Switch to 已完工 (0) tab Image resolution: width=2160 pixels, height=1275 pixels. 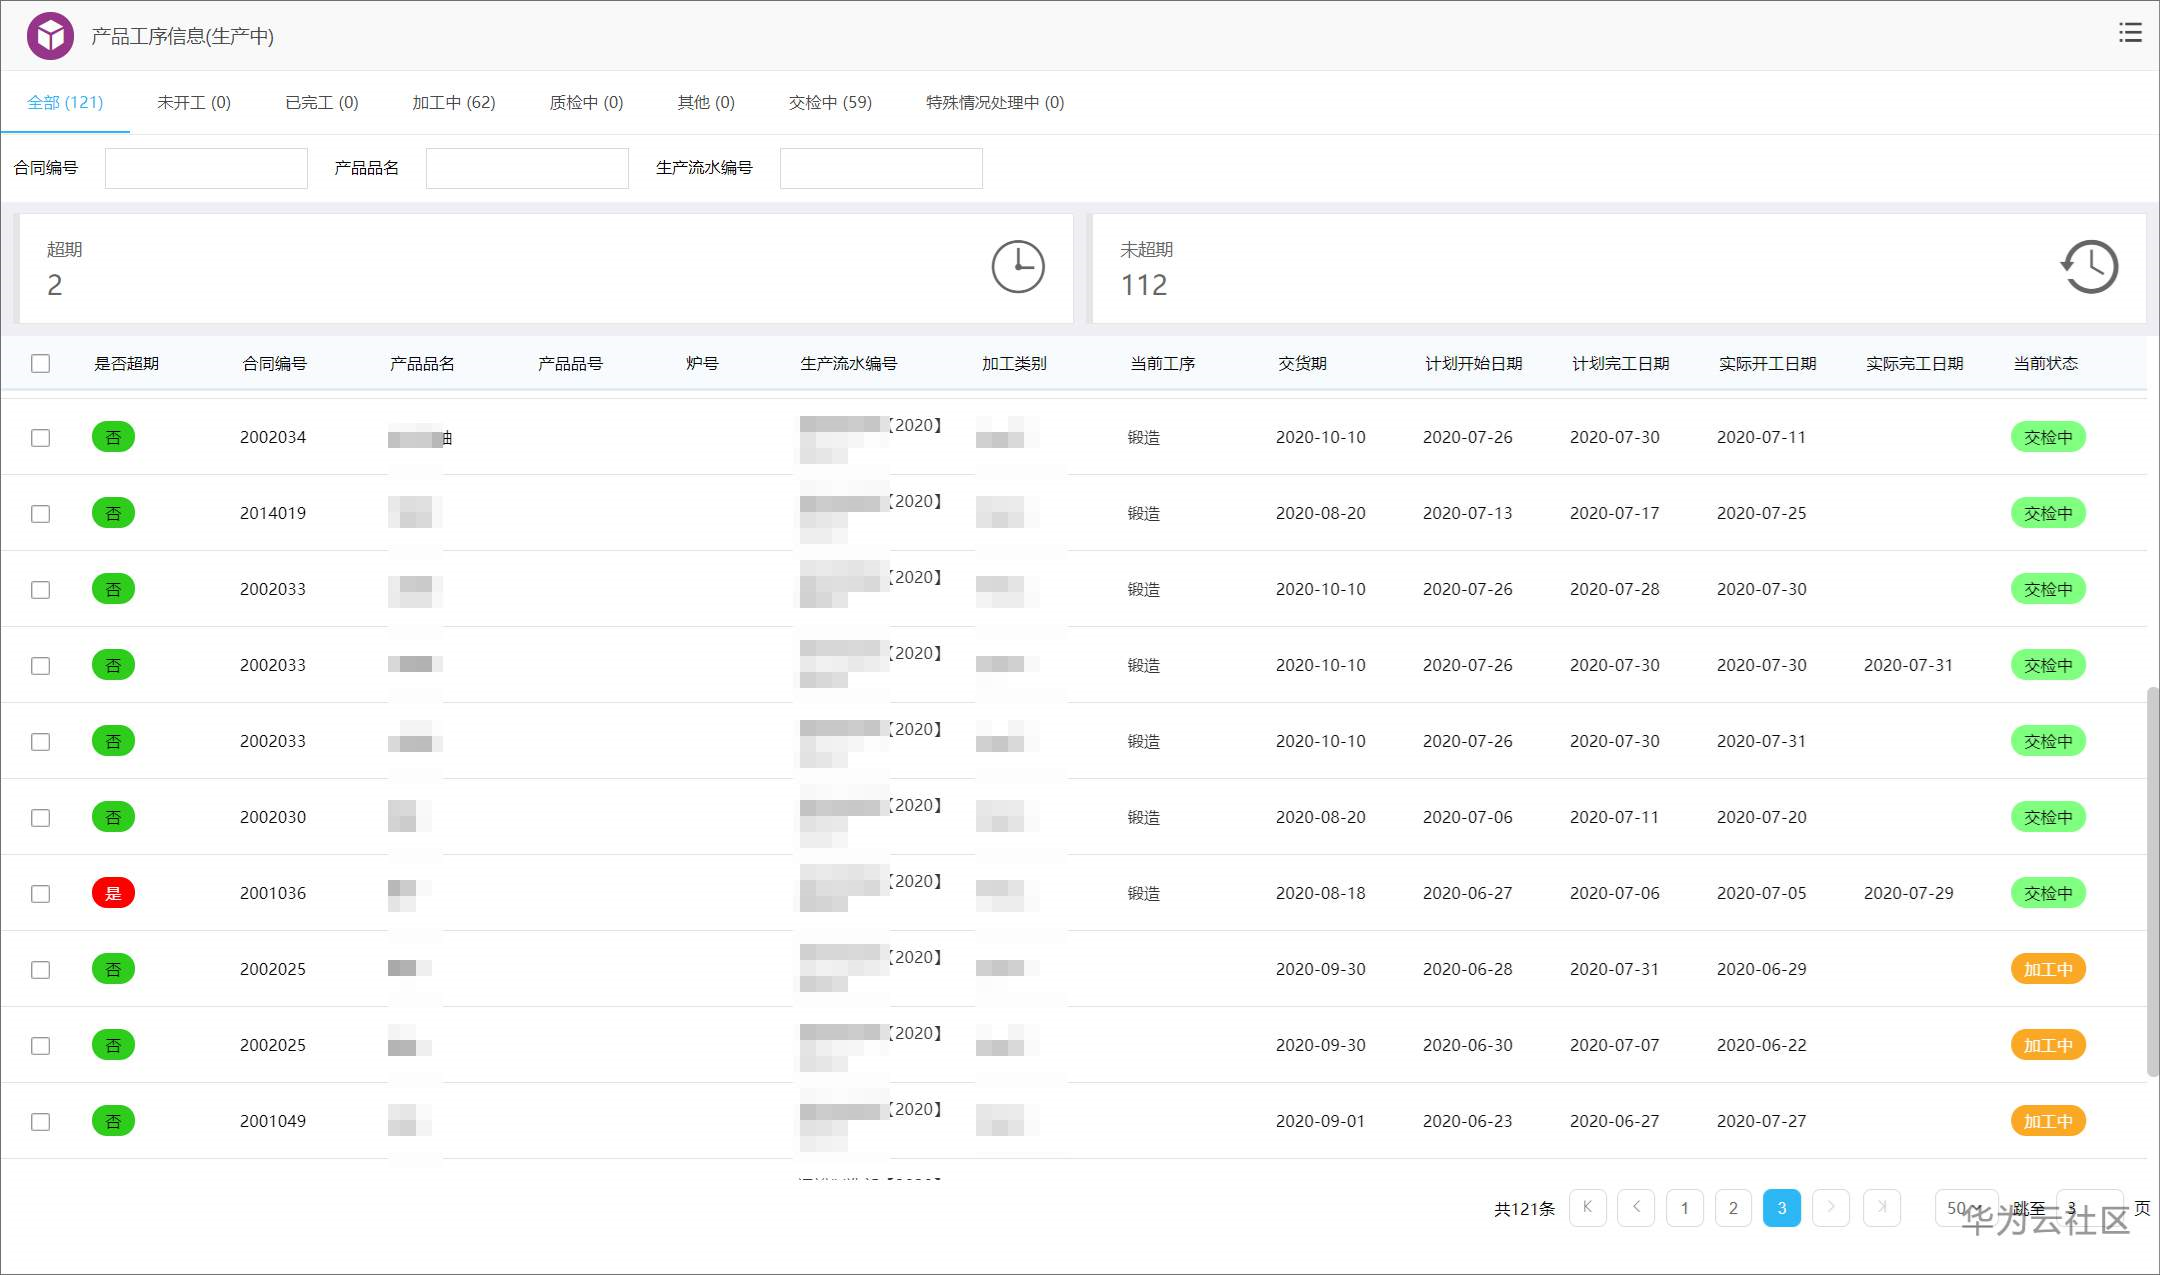pyautogui.click(x=322, y=102)
